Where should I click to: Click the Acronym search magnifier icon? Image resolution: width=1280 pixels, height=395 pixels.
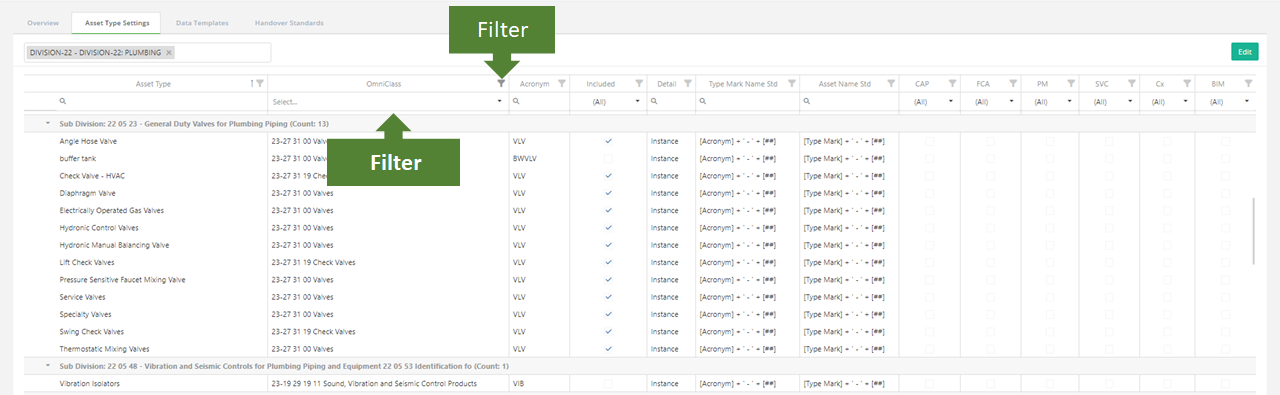click(x=516, y=101)
